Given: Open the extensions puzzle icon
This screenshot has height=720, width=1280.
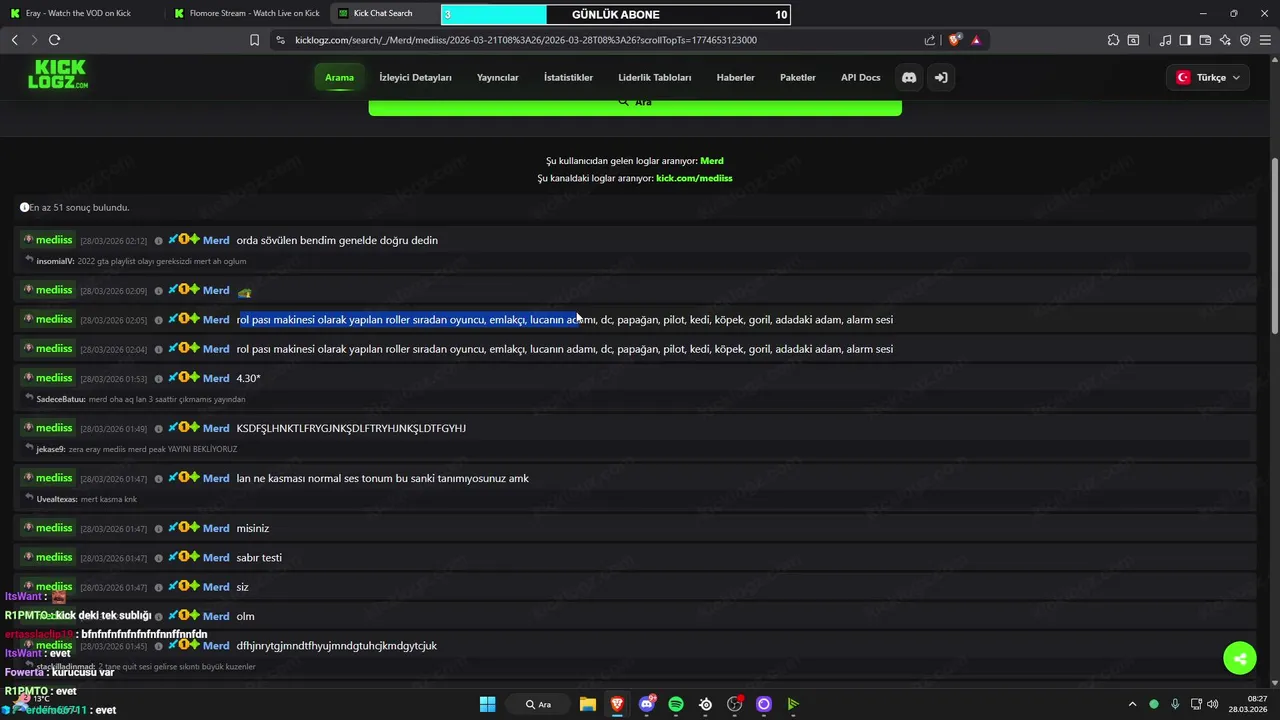Looking at the screenshot, I should tap(1113, 40).
